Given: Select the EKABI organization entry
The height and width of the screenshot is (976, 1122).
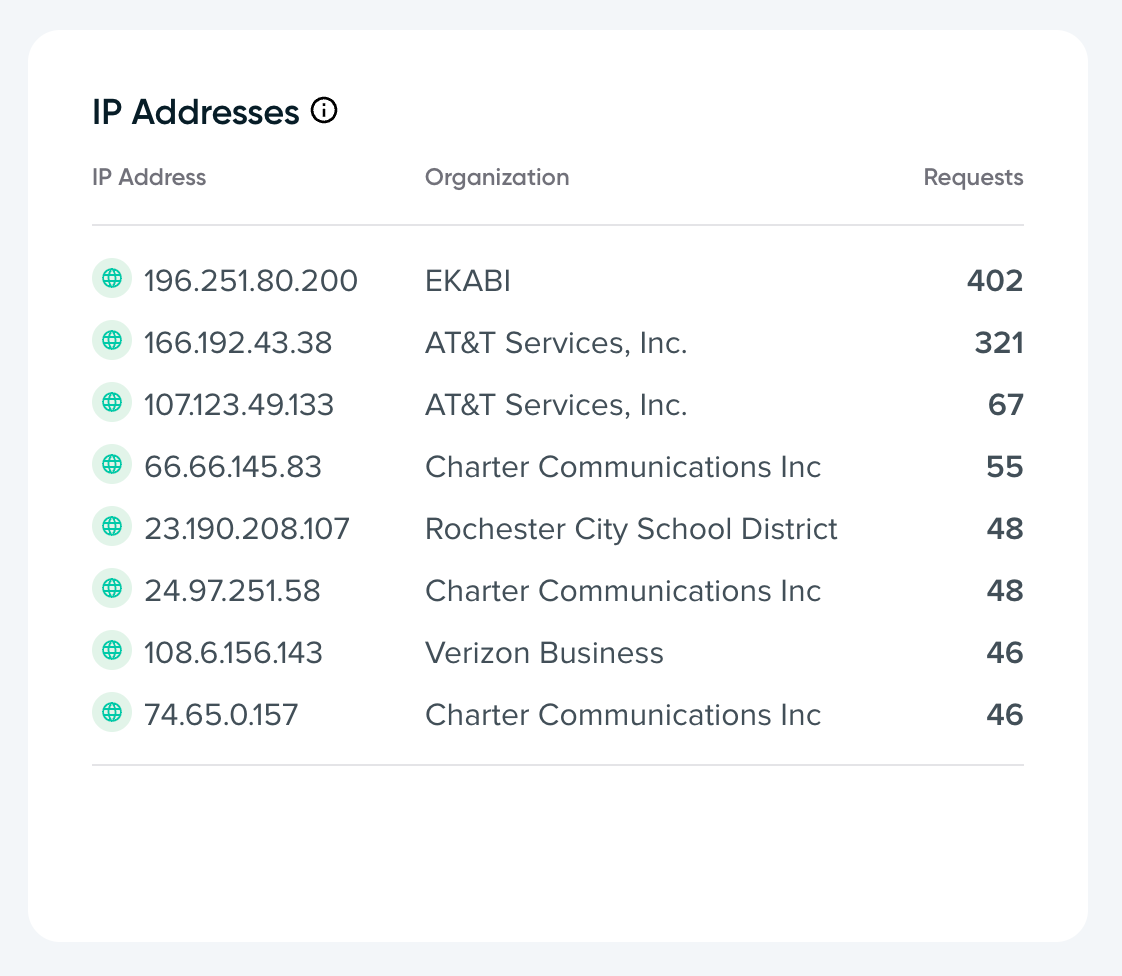Looking at the screenshot, I should pyautogui.click(x=468, y=281).
